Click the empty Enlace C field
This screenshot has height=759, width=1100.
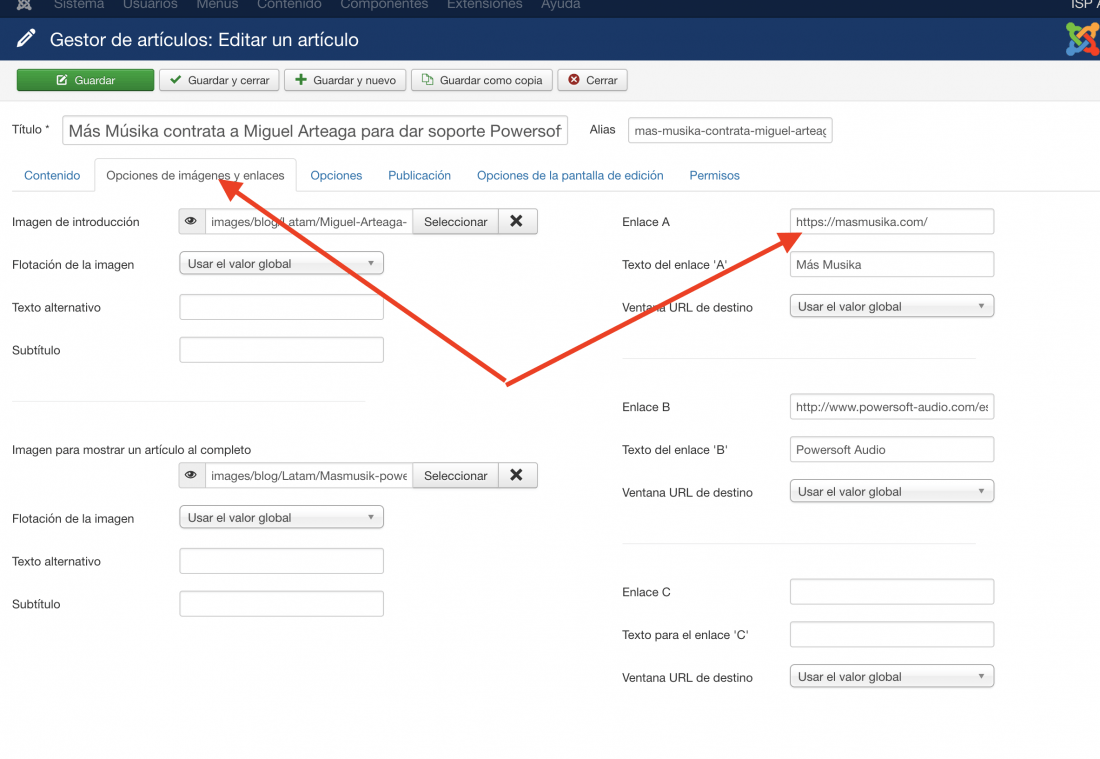(x=892, y=591)
